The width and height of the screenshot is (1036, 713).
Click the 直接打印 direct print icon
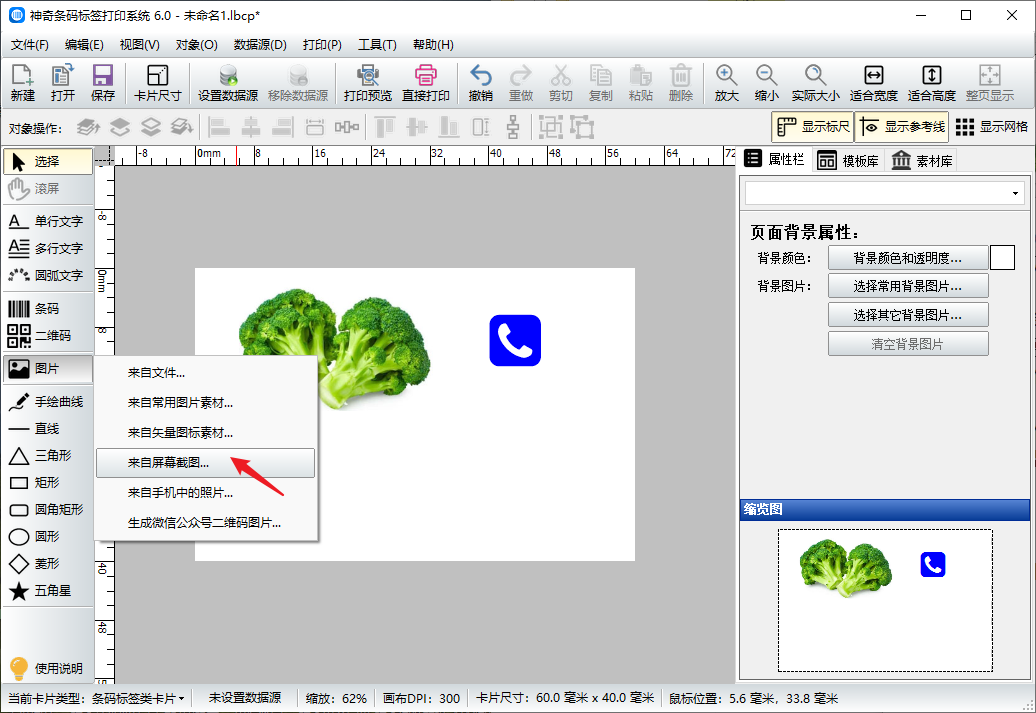(x=426, y=83)
